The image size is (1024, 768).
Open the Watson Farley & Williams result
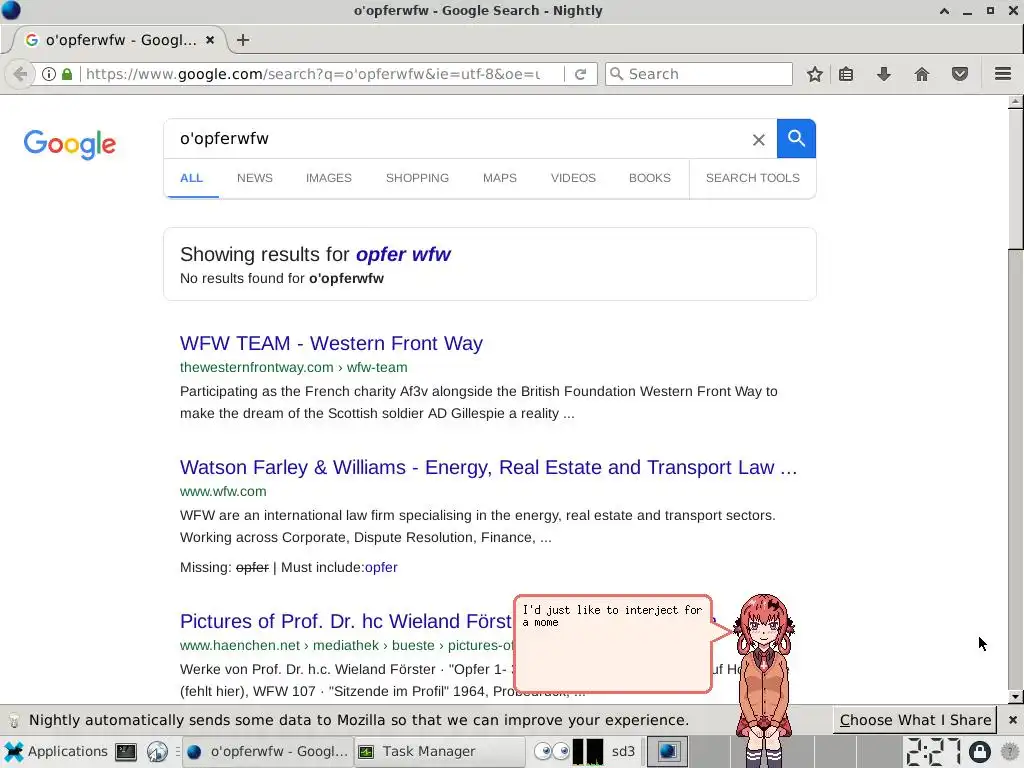click(488, 467)
